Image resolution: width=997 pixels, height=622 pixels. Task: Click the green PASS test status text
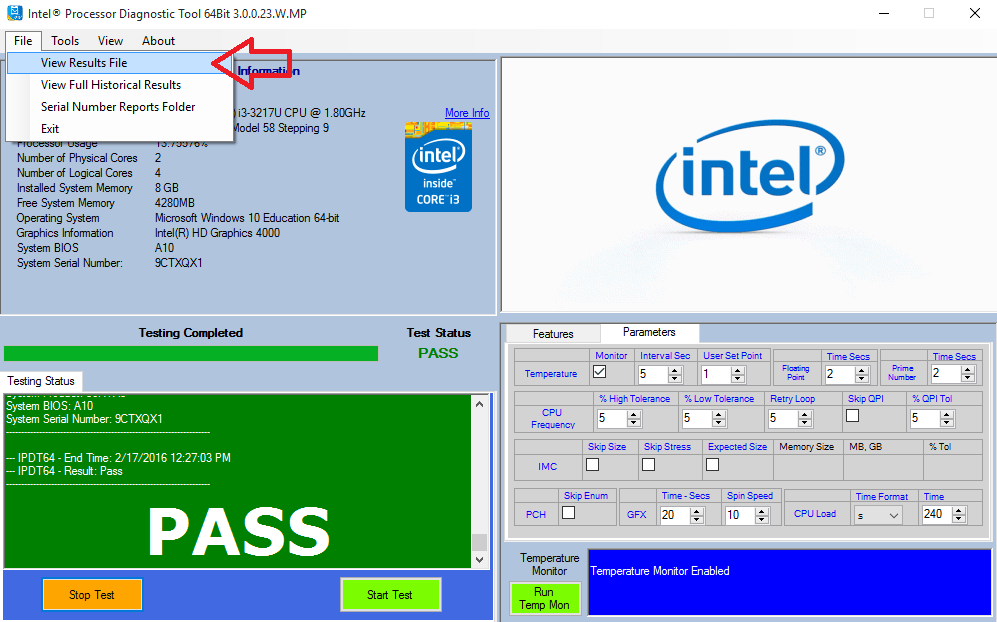[x=438, y=354]
